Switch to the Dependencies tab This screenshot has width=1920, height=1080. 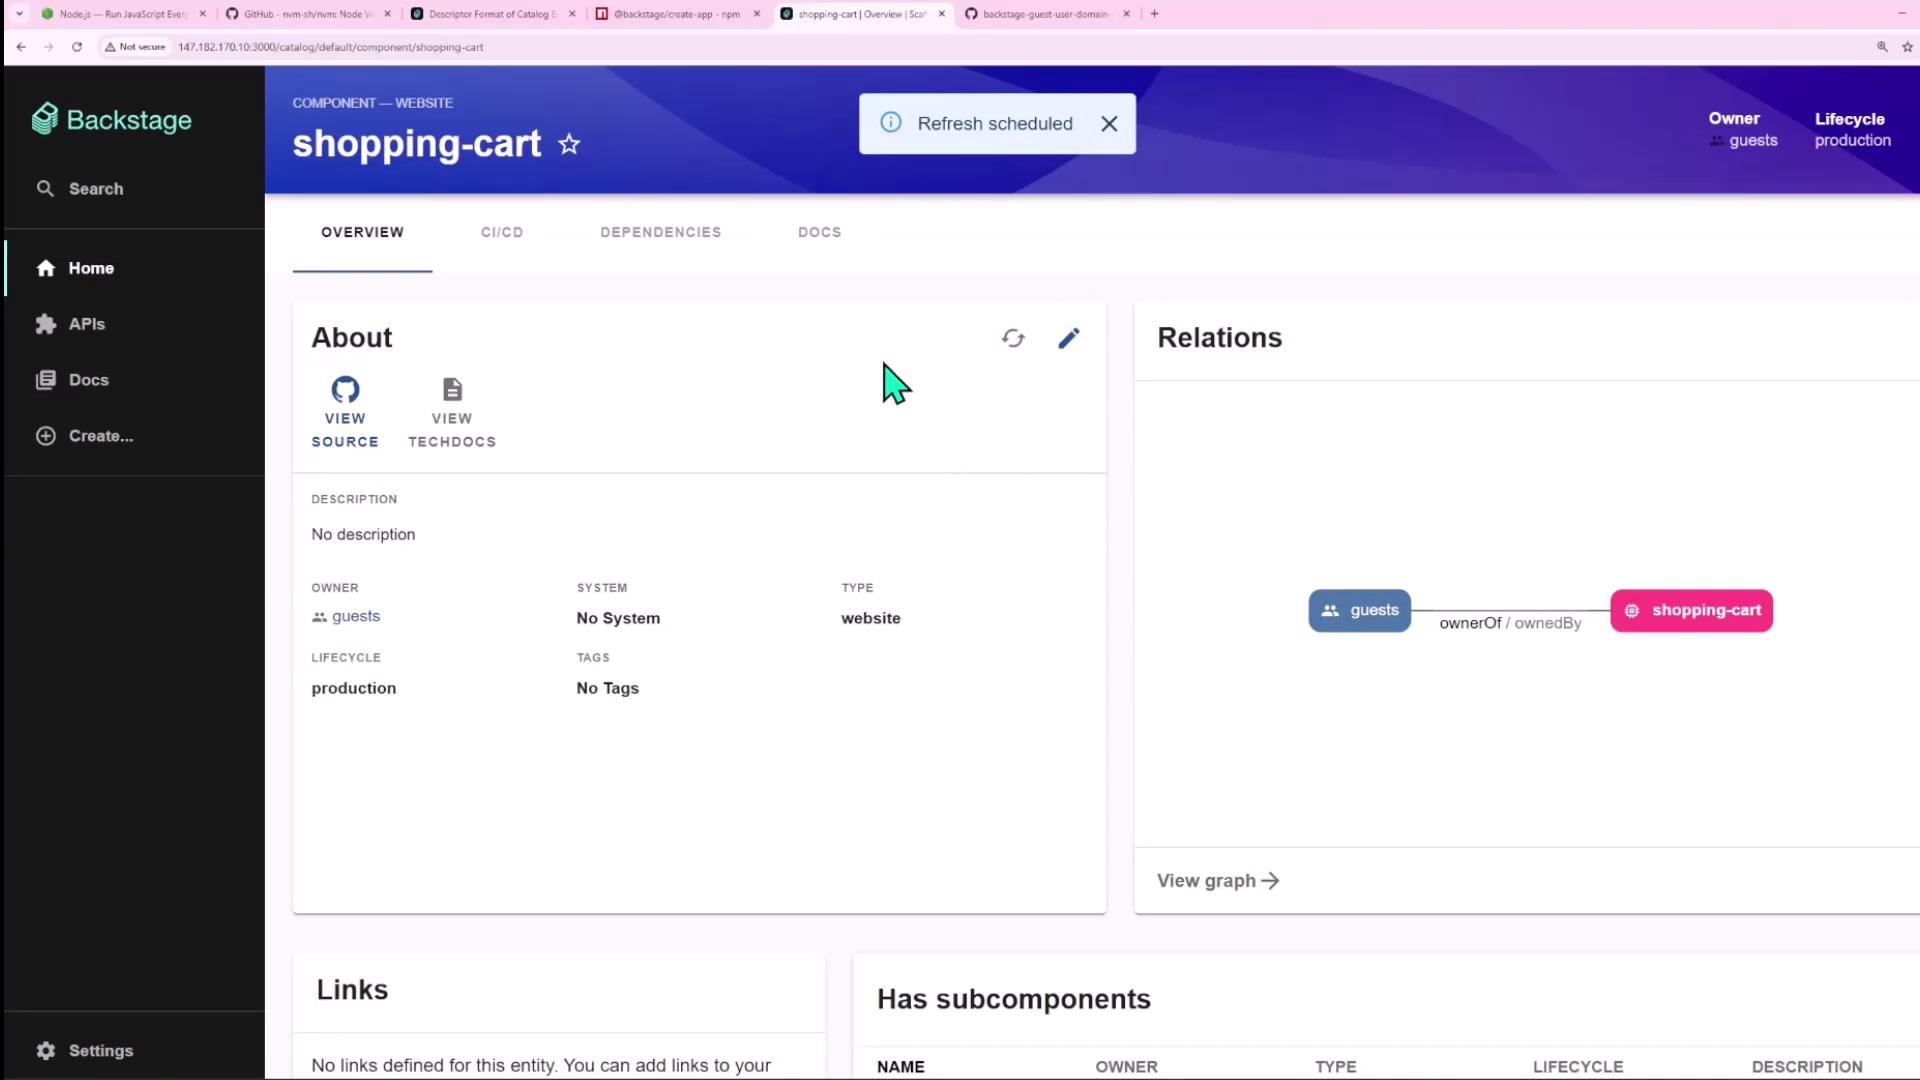(x=660, y=232)
